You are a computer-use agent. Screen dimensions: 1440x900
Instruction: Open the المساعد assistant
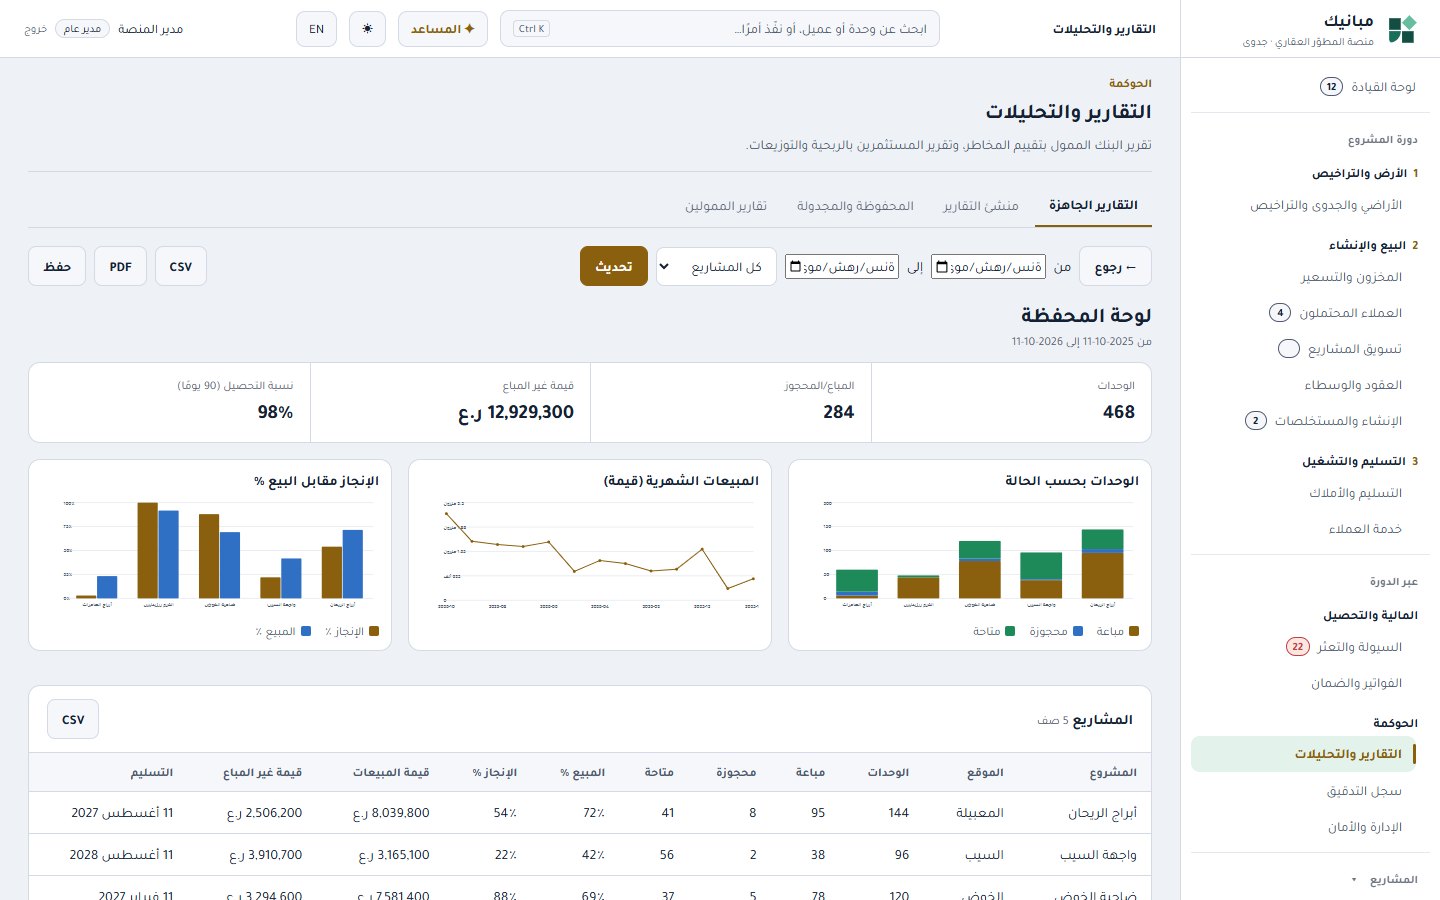click(x=442, y=29)
